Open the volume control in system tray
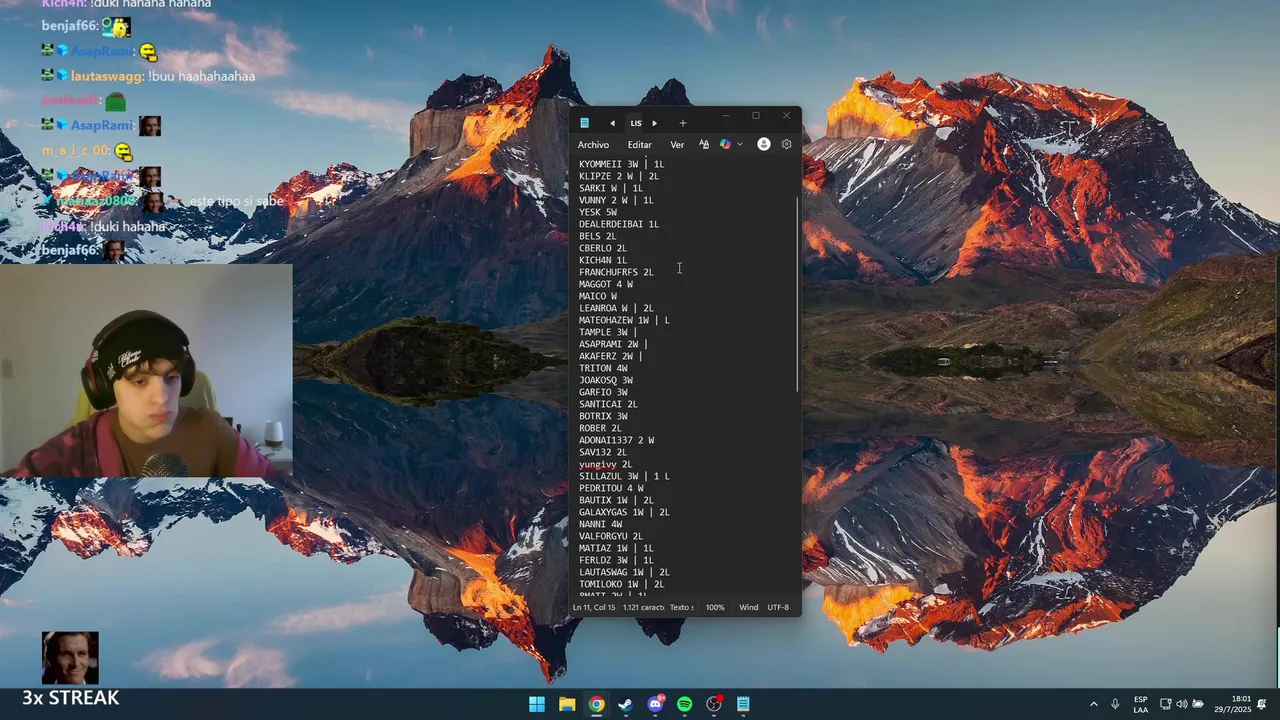The height and width of the screenshot is (720, 1280). (1182, 704)
